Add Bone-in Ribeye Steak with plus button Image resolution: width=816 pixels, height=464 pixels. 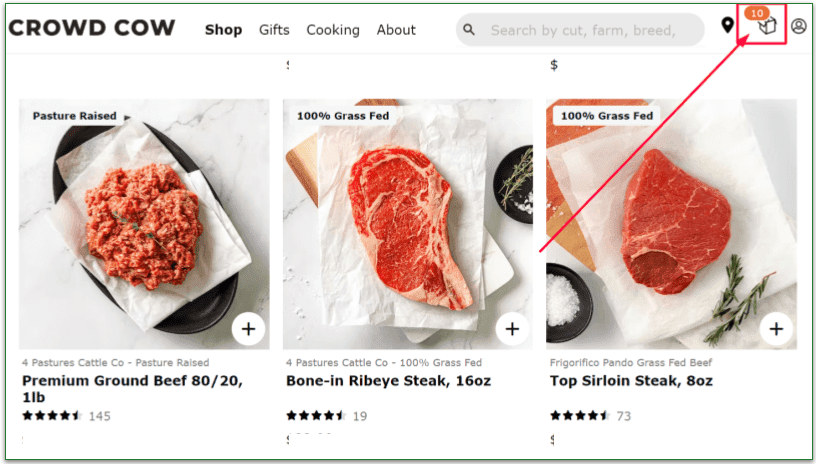coord(512,328)
